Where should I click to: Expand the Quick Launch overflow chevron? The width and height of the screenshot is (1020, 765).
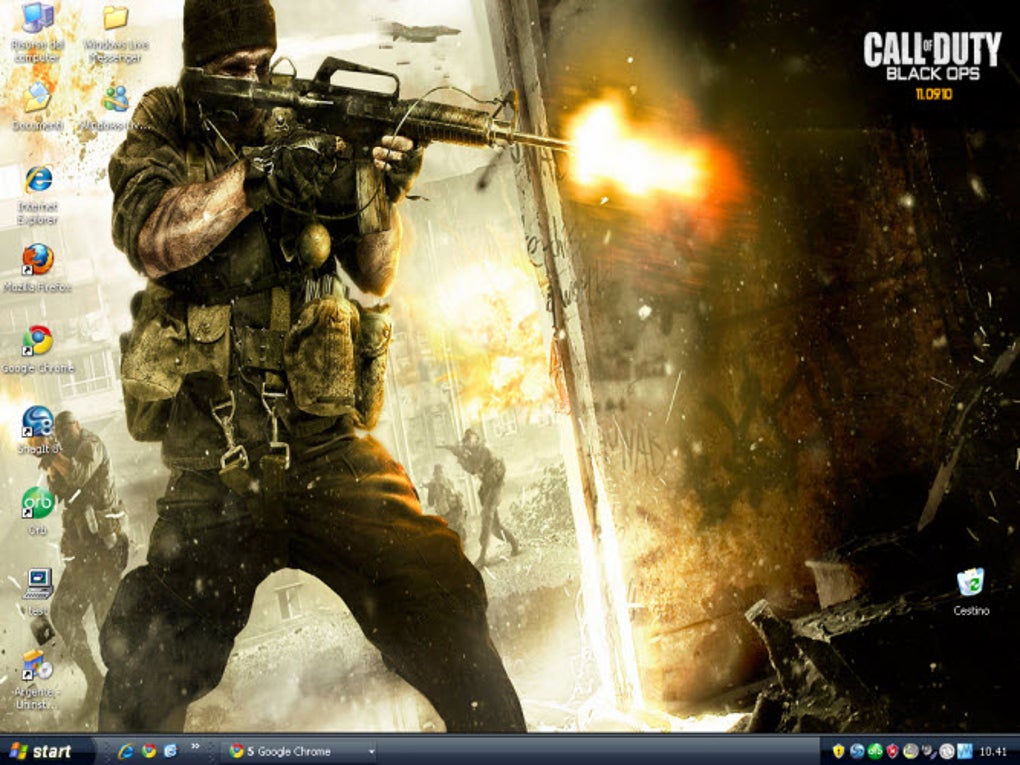tap(195, 747)
